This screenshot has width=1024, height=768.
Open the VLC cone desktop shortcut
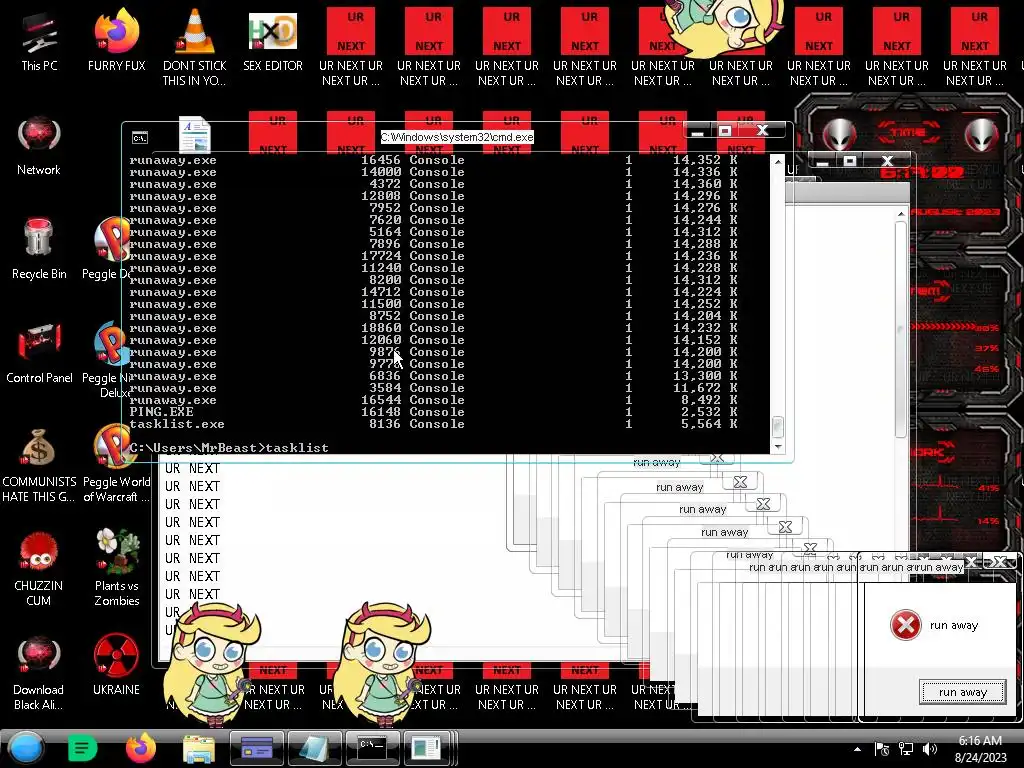click(x=195, y=47)
